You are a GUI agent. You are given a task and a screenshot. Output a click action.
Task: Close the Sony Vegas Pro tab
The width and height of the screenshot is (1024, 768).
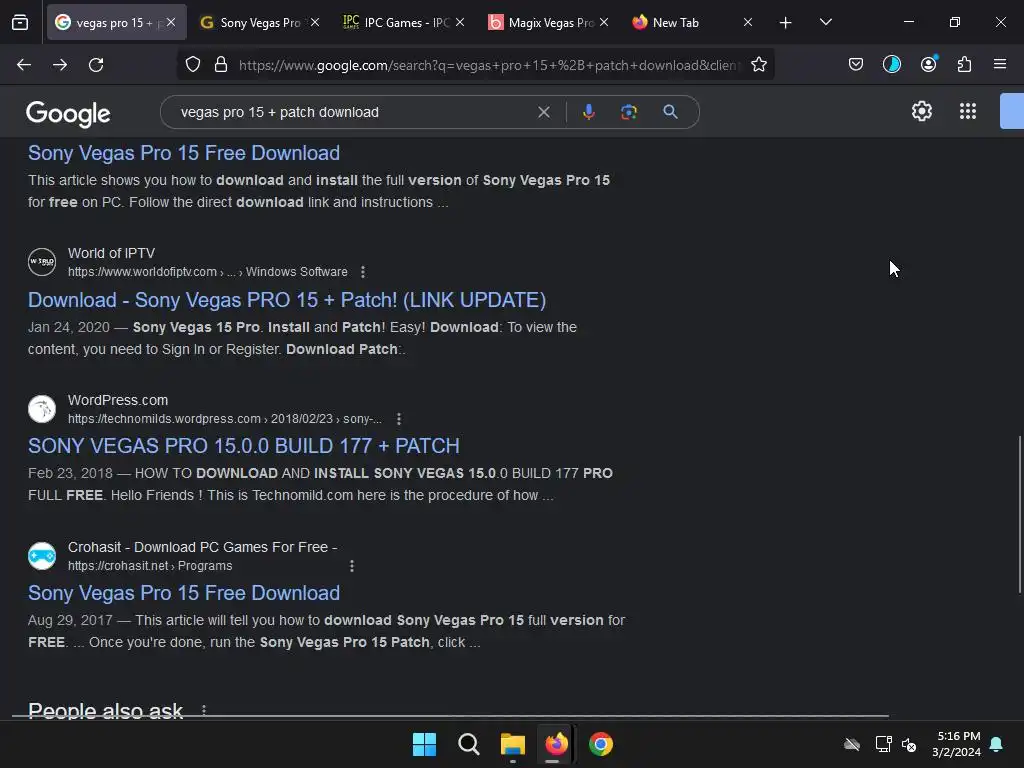click(x=315, y=22)
